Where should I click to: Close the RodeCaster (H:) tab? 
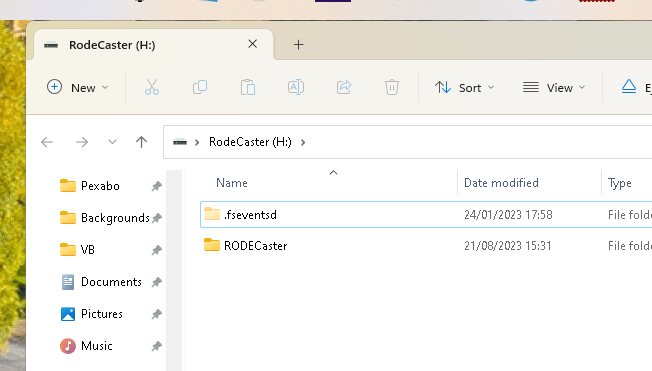pos(252,44)
